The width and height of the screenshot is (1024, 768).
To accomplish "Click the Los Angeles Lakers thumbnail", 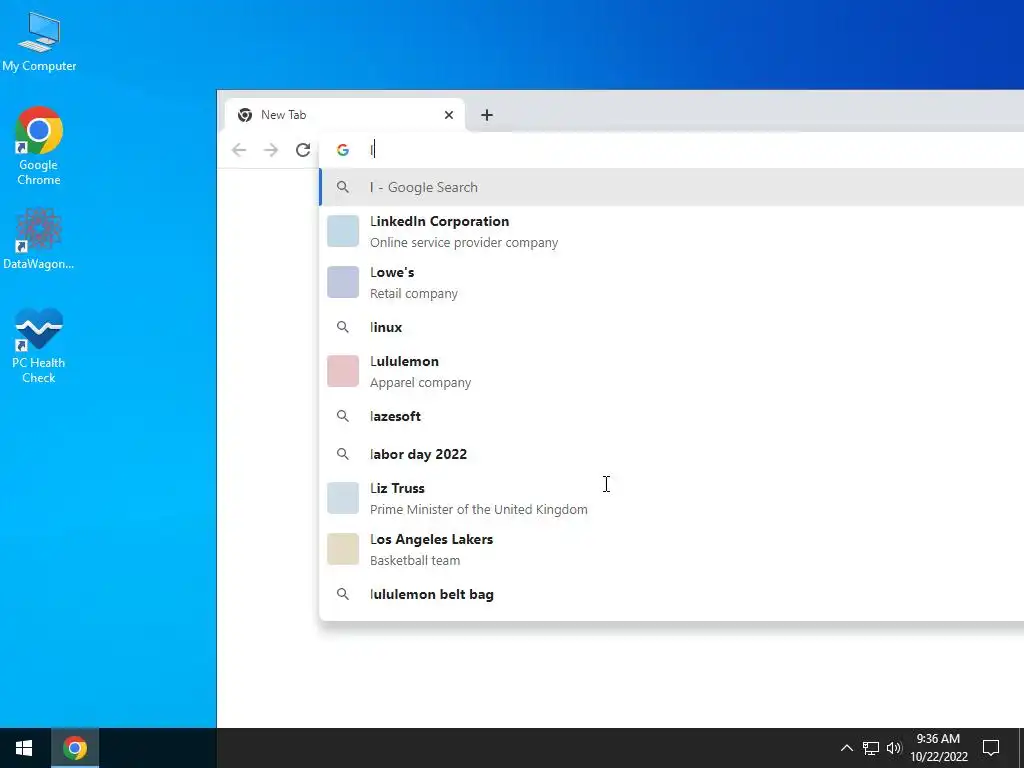I will pos(343,549).
